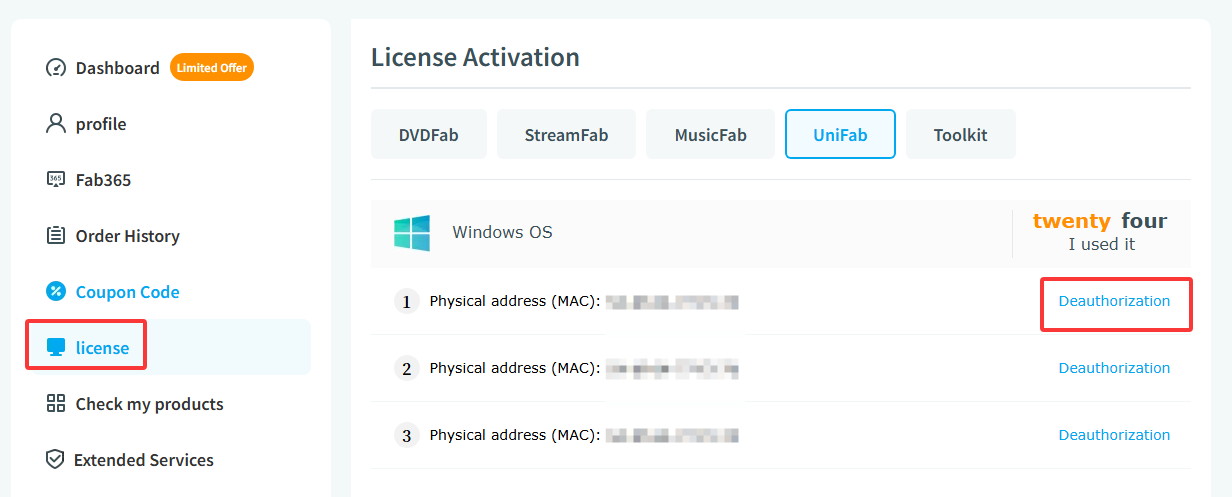Go to the profile page
The width and height of the screenshot is (1232, 497).
click(x=101, y=124)
